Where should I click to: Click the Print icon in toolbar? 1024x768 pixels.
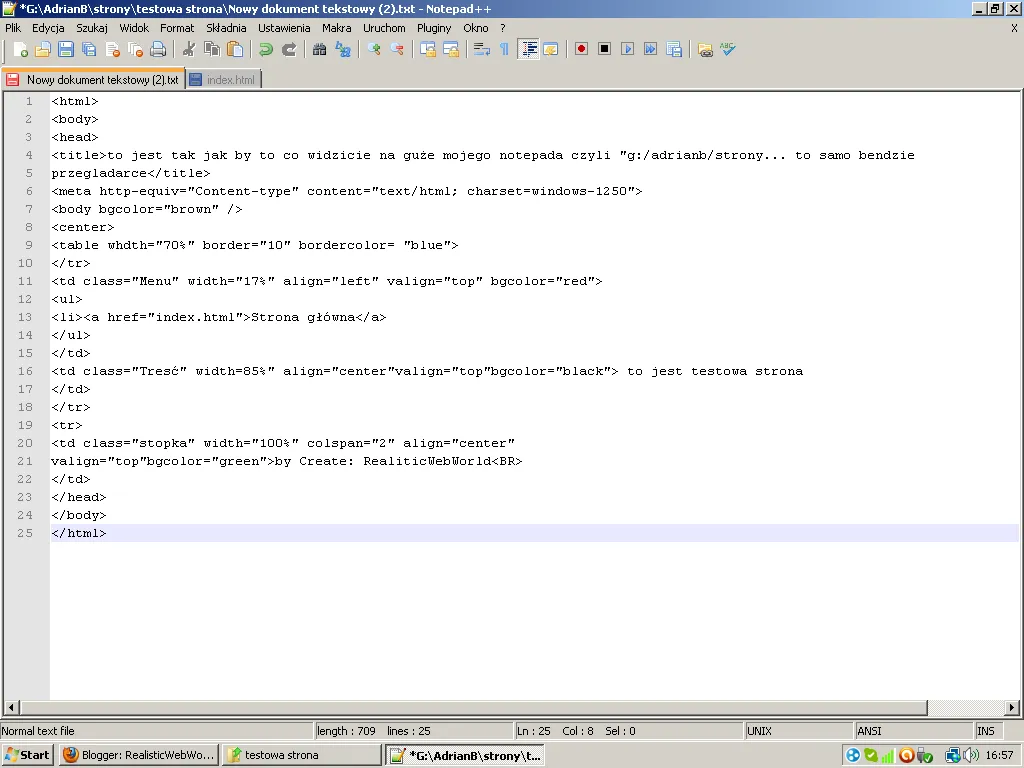[x=158, y=50]
